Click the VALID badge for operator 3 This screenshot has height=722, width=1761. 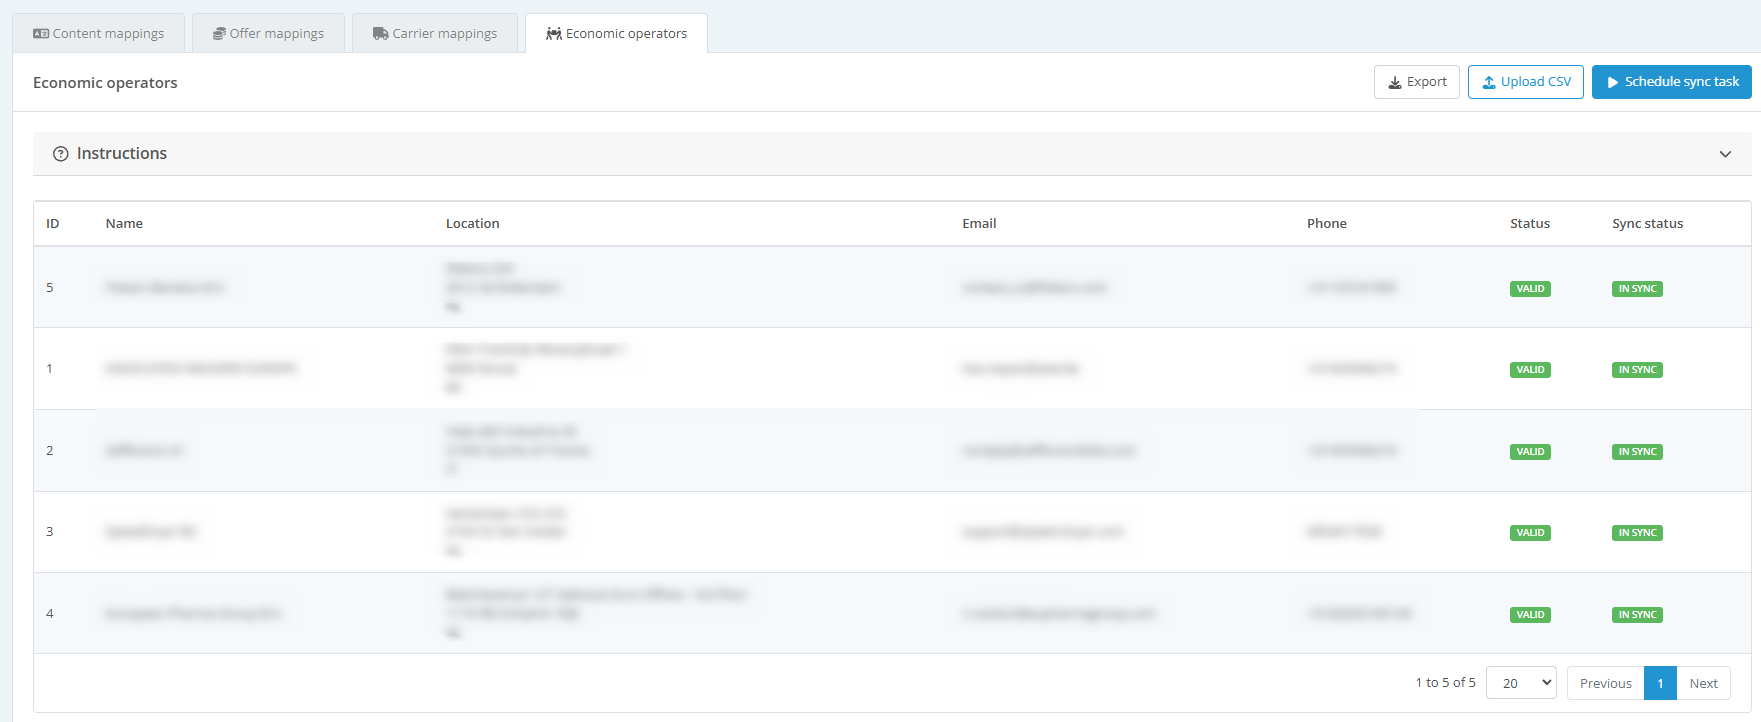(x=1530, y=533)
